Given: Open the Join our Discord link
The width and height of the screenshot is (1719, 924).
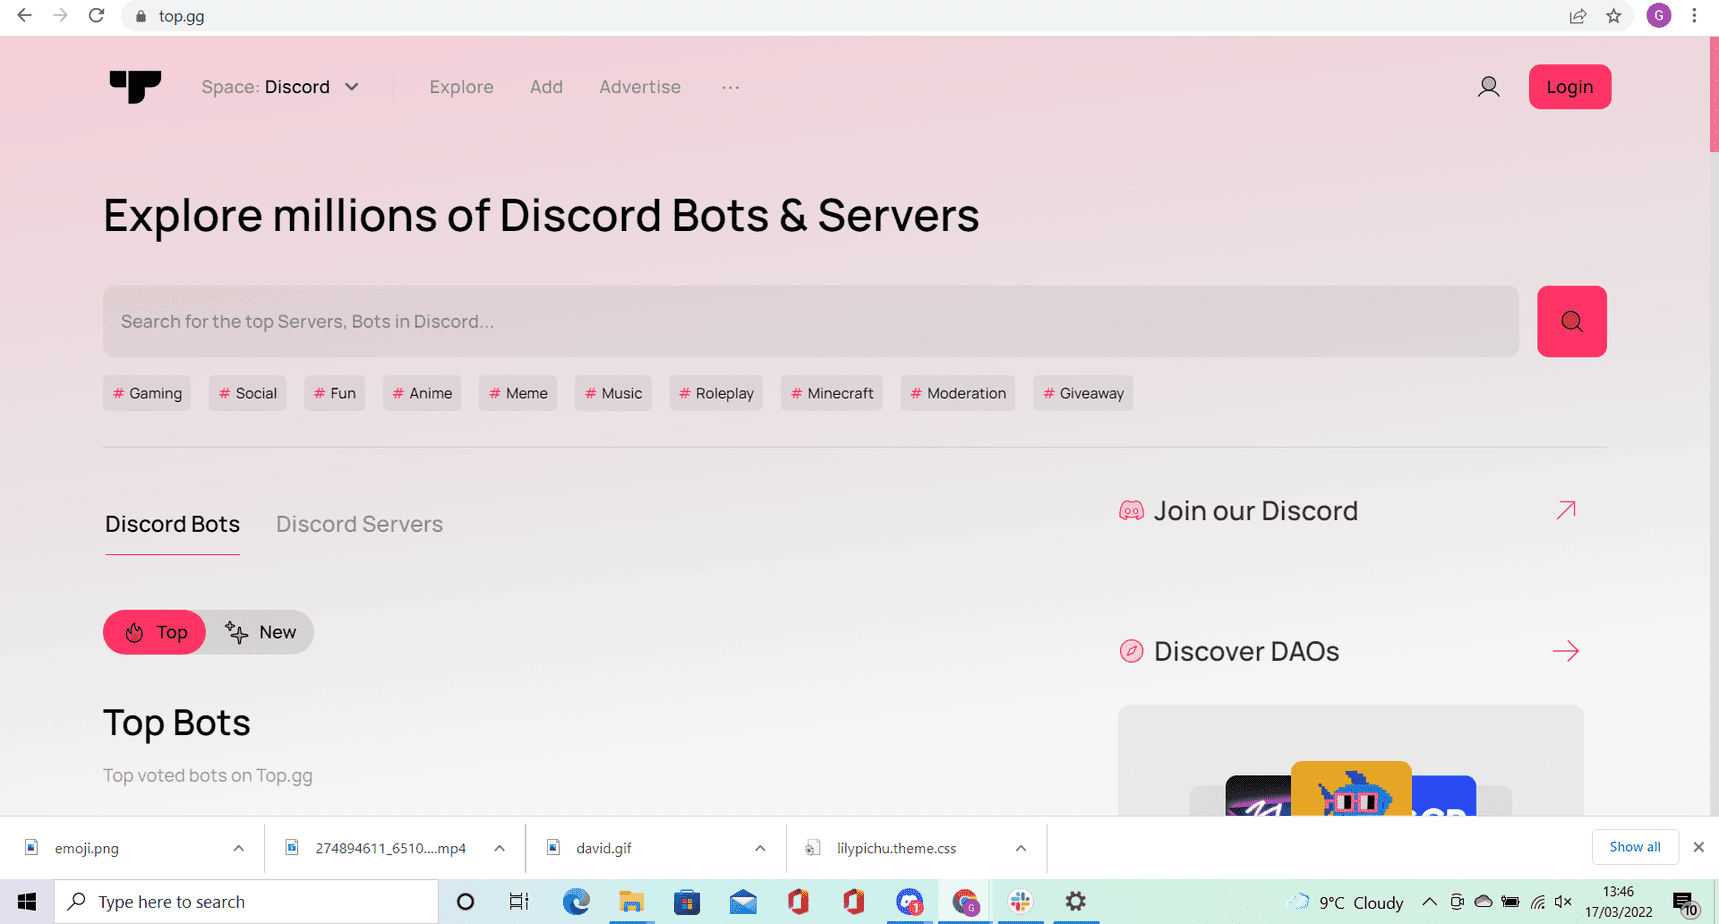Looking at the screenshot, I should [1256, 511].
